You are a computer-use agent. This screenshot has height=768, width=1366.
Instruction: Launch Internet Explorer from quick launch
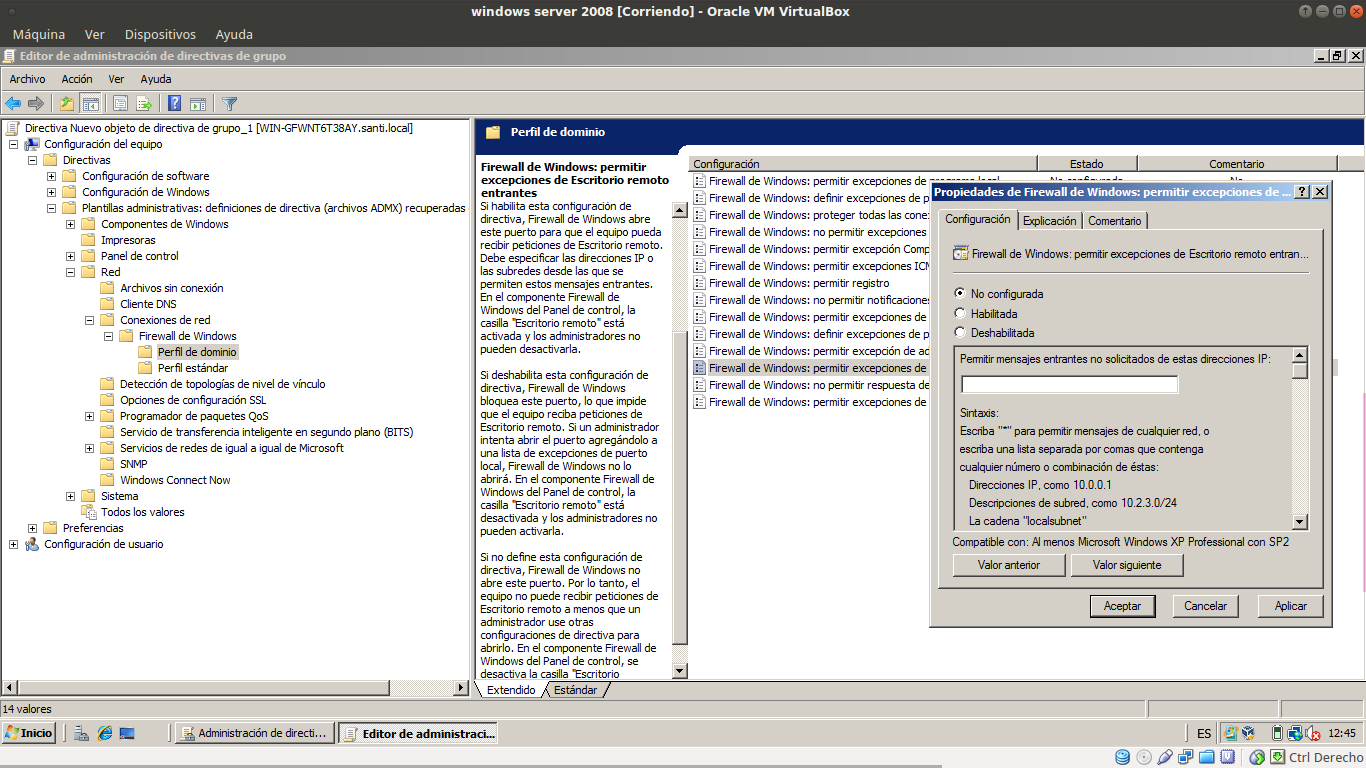point(104,733)
